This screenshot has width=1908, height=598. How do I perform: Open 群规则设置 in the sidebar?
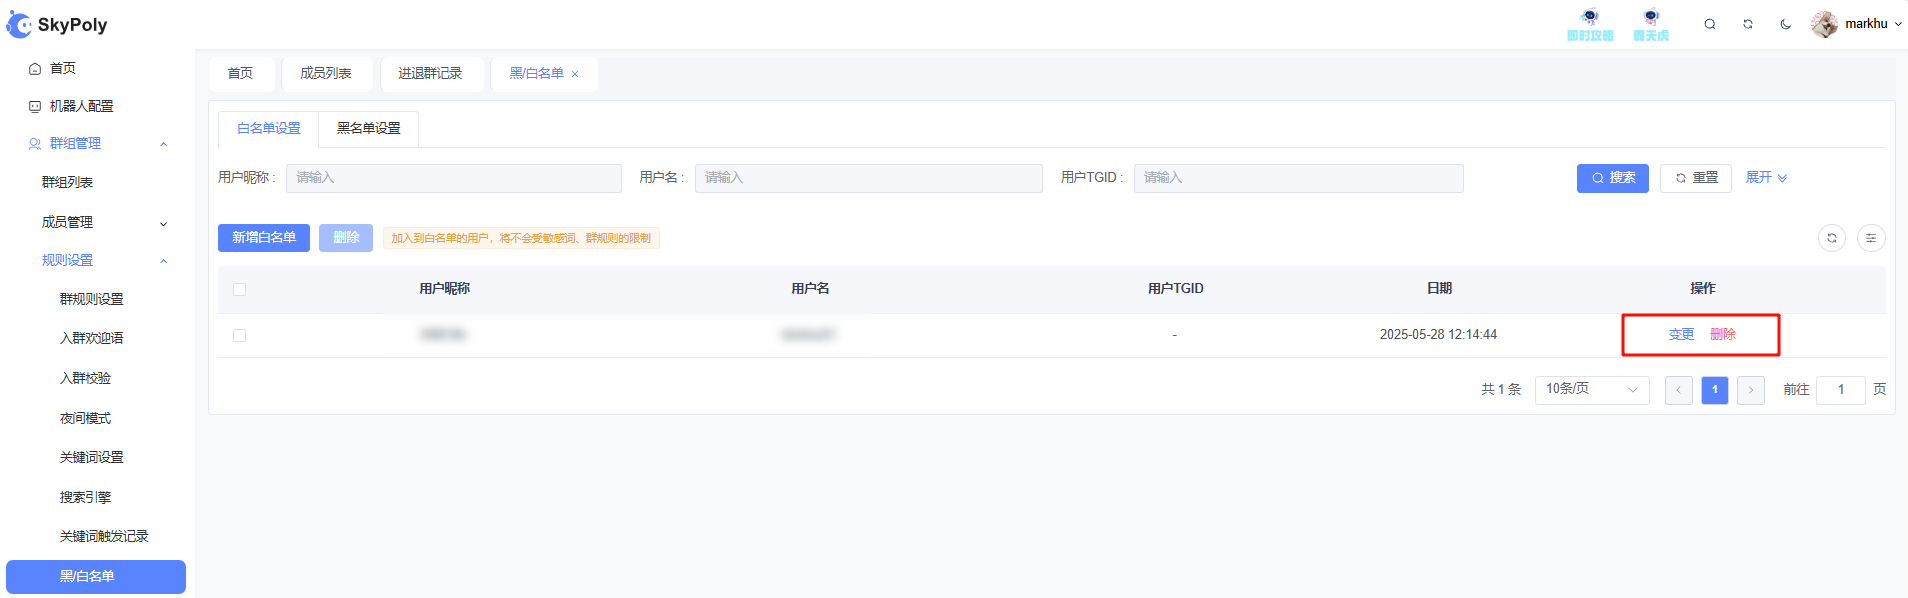click(92, 299)
